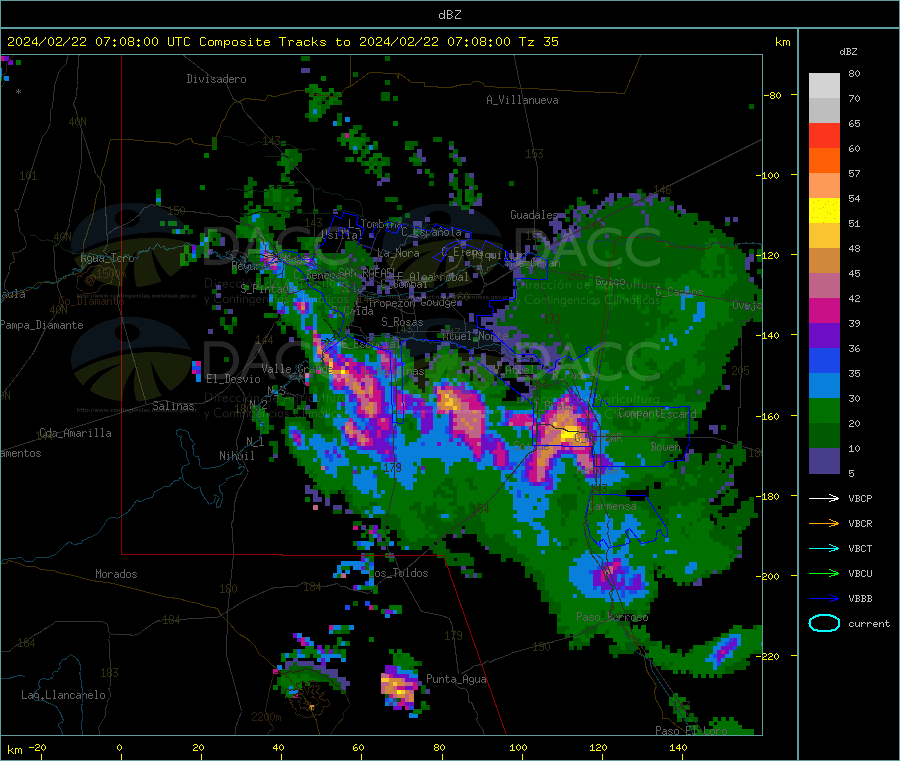The image size is (900, 761).
Task: Click the 'Divisadero' map label
Action: [216, 79]
